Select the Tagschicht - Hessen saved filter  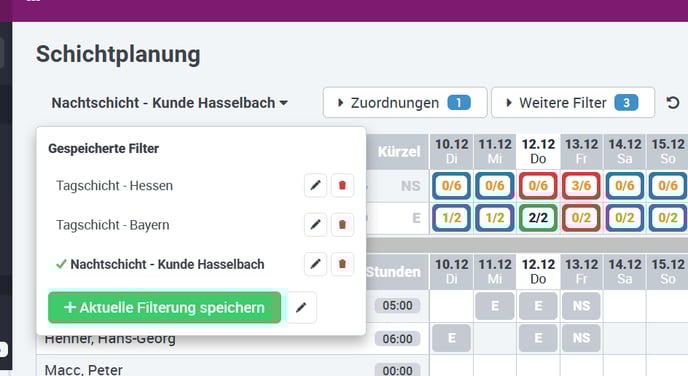(115, 186)
